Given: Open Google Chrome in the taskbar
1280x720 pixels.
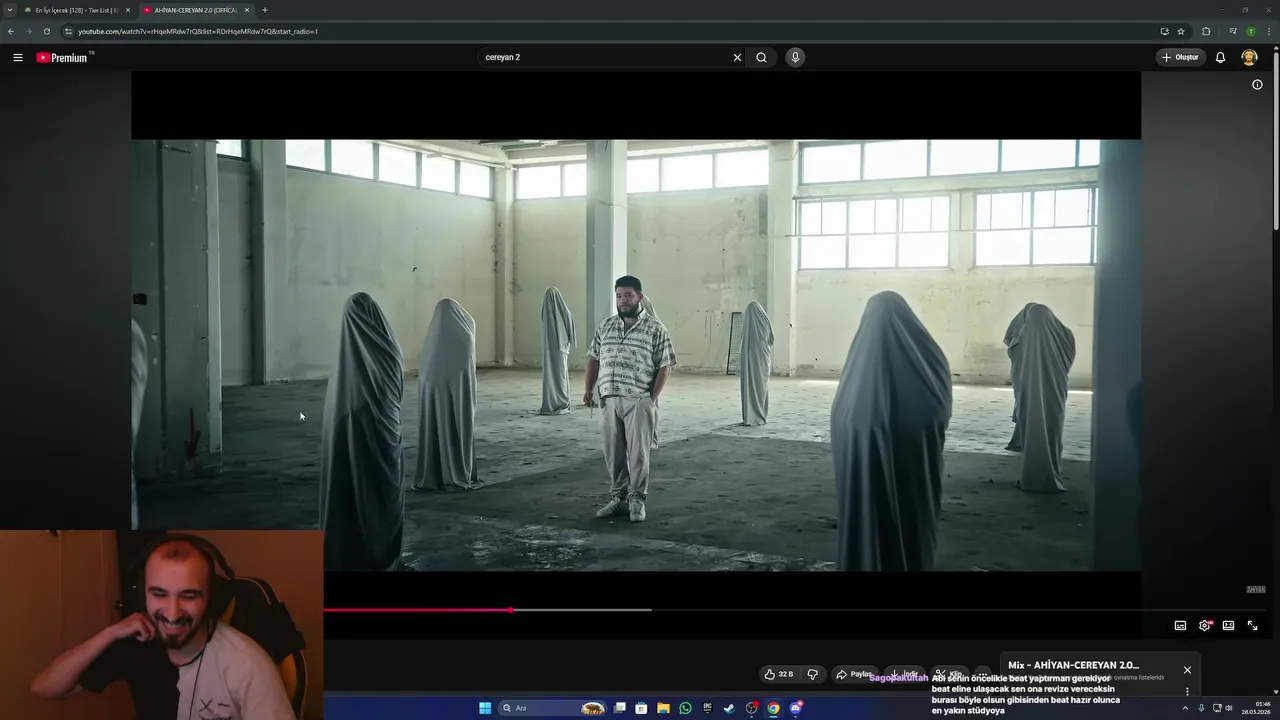Looking at the screenshot, I should (773, 708).
